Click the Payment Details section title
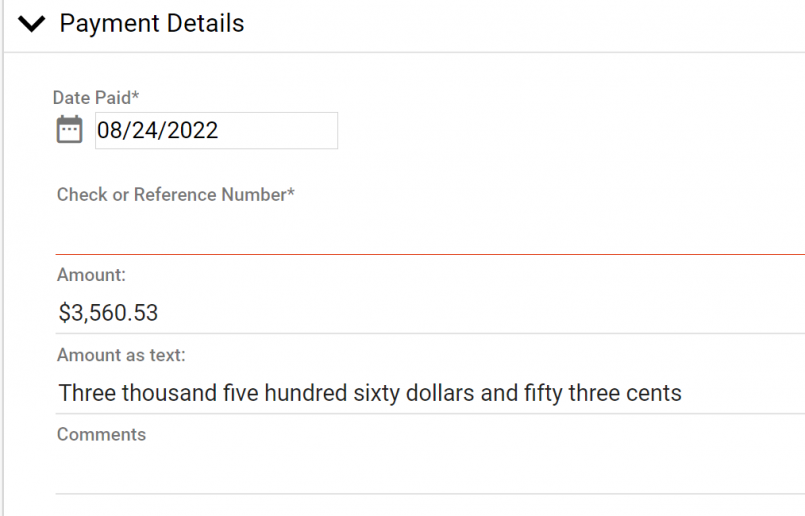Screen dimensions: 805x516 (152, 24)
